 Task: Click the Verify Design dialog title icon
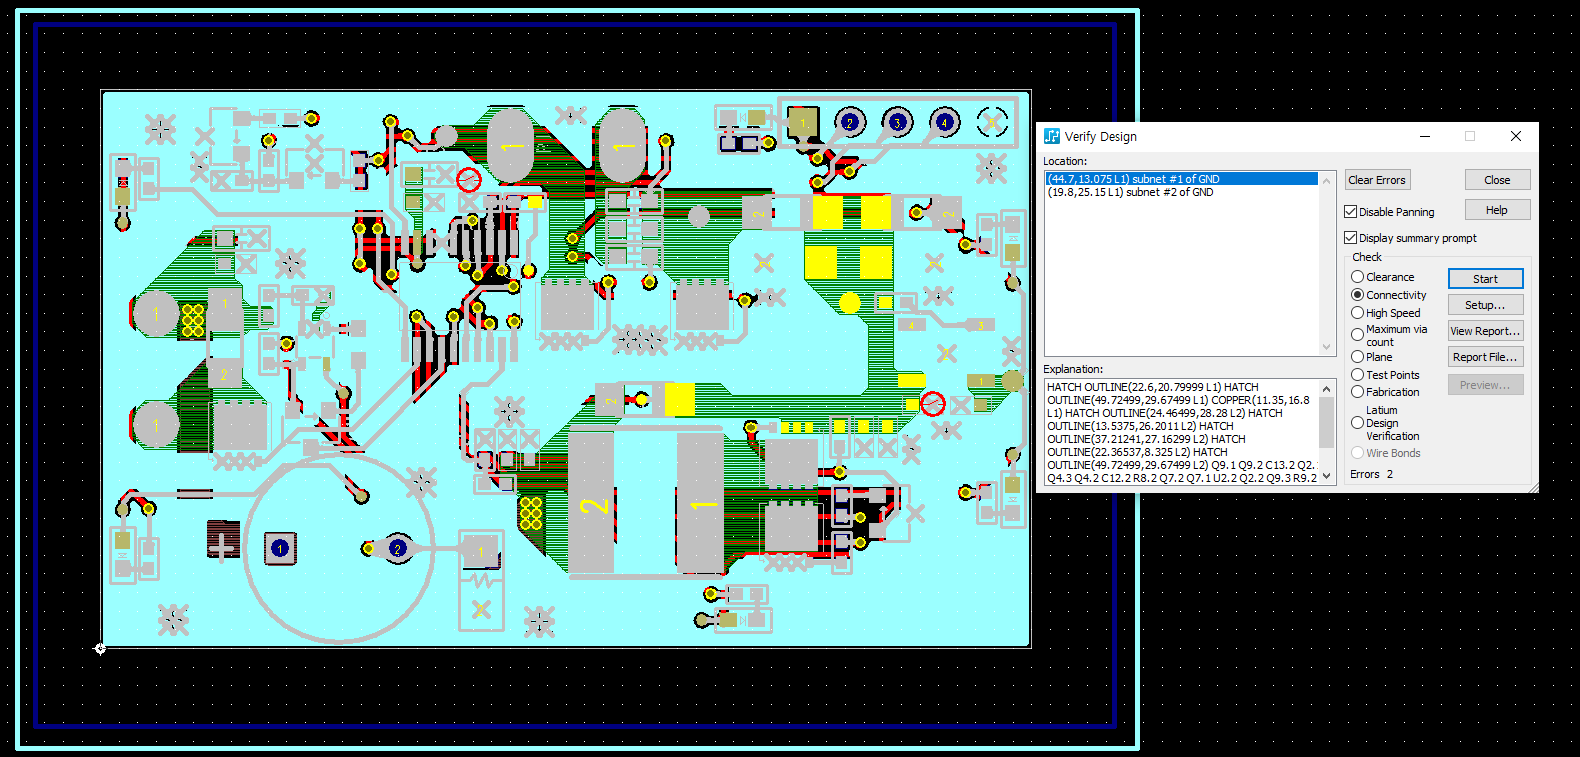[x=1051, y=136]
